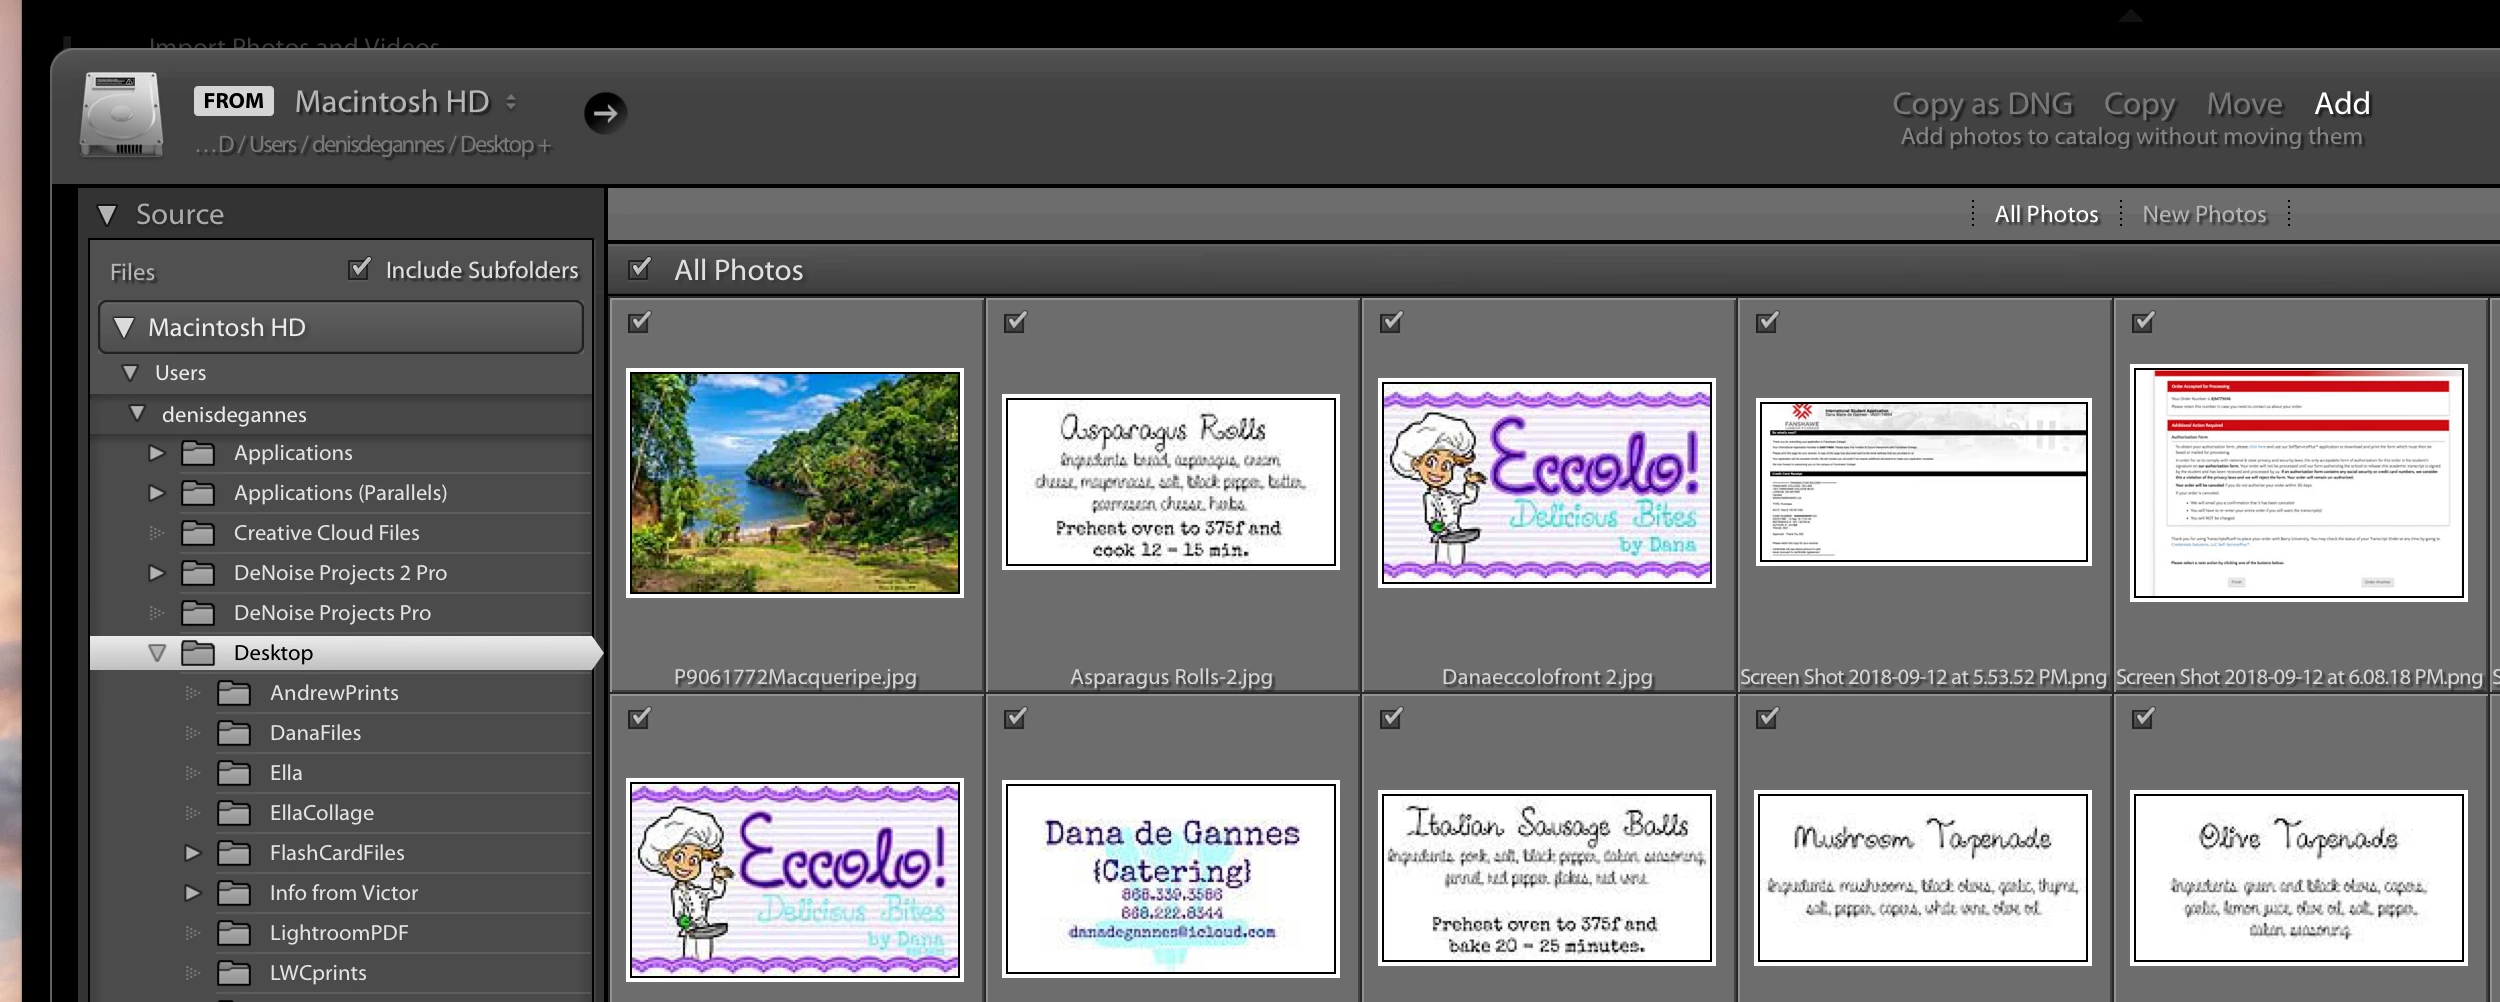The width and height of the screenshot is (2500, 1002).
Task: Toggle the Include Subfolders checkbox
Action: click(x=359, y=269)
